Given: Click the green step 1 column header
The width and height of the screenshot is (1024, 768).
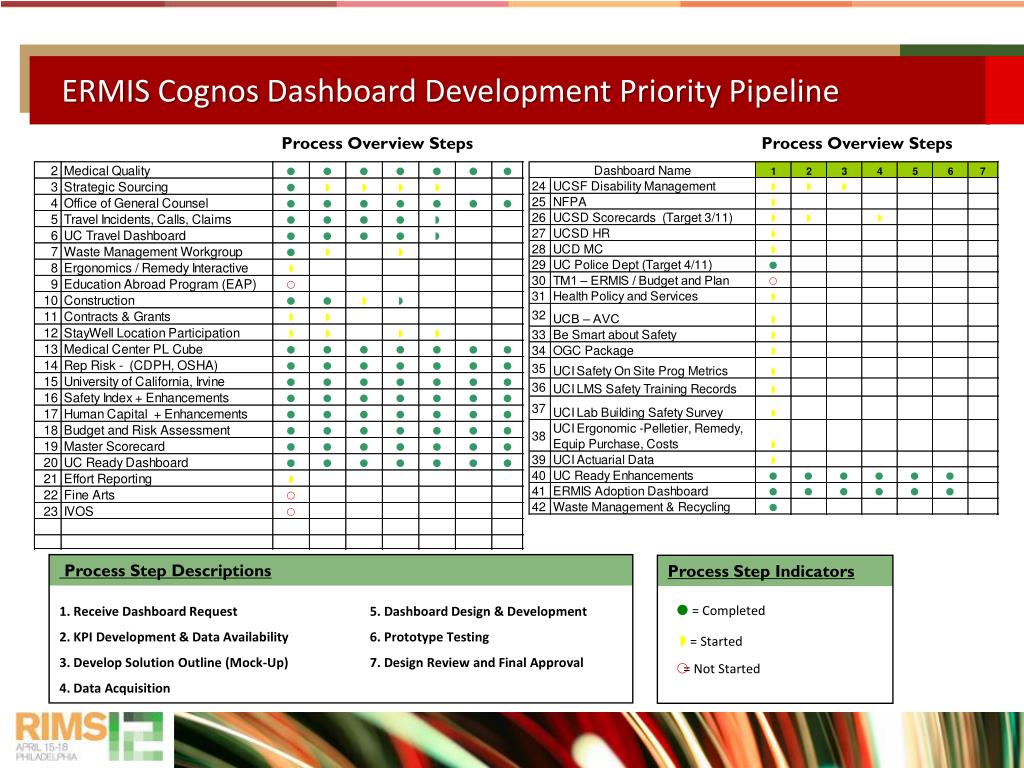Looking at the screenshot, I should click(773, 170).
